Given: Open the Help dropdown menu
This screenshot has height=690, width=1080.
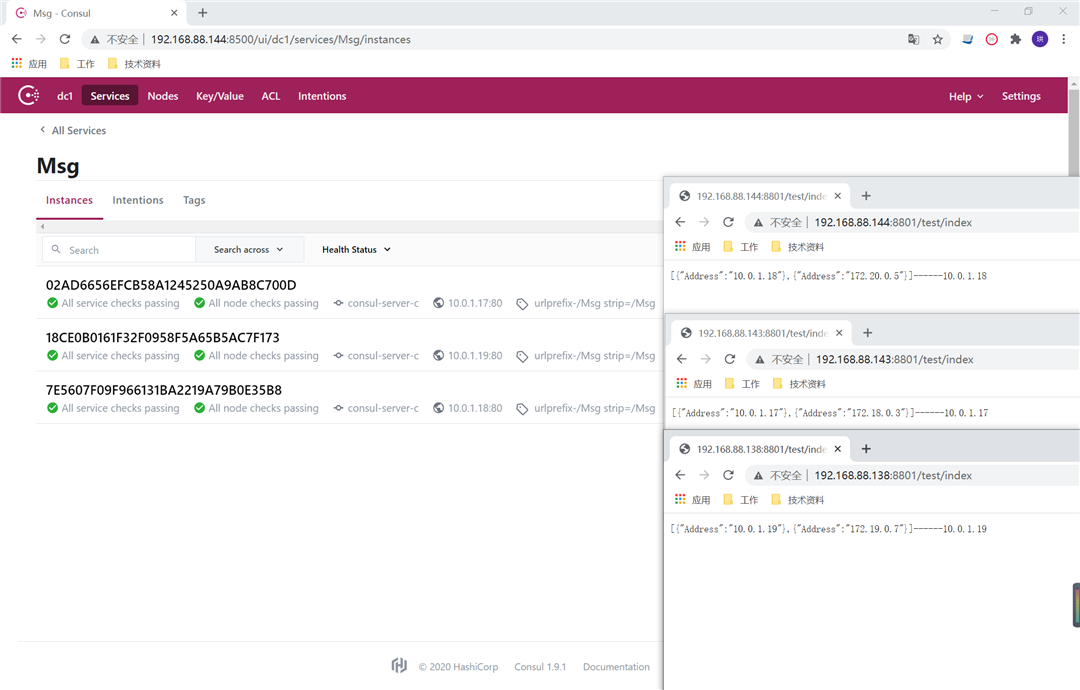Looking at the screenshot, I should 966,96.
